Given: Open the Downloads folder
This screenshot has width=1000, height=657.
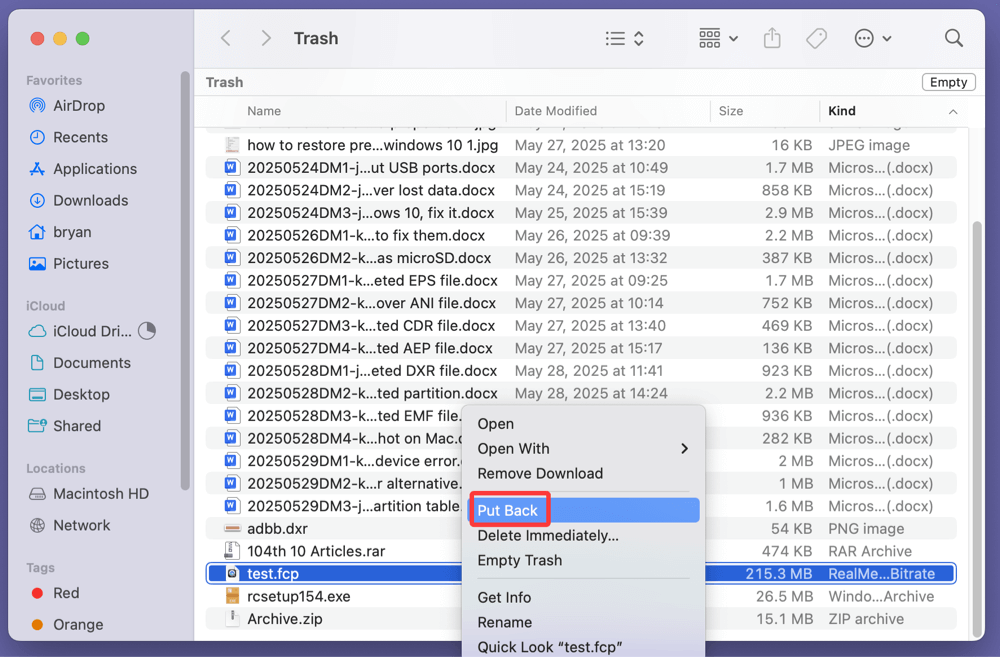Looking at the screenshot, I should (89, 200).
